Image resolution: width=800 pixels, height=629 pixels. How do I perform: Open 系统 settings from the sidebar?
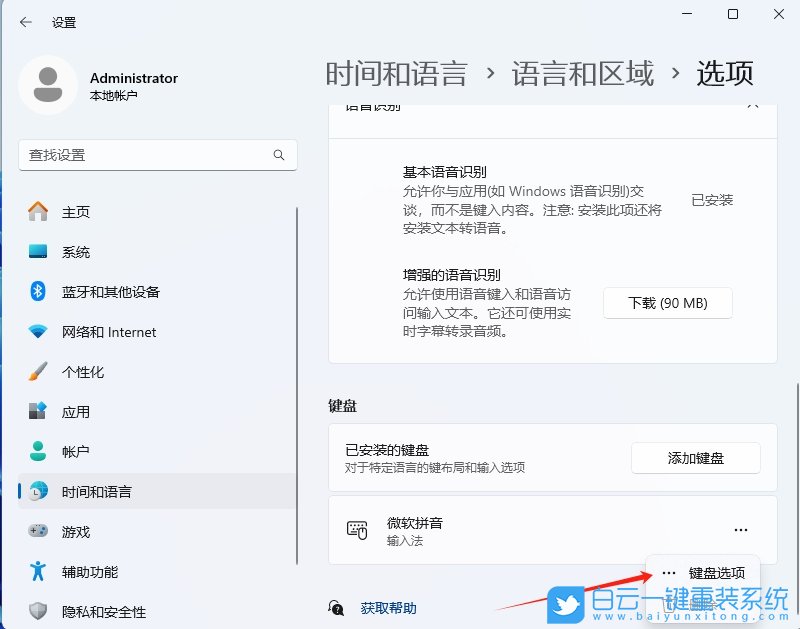[76, 252]
